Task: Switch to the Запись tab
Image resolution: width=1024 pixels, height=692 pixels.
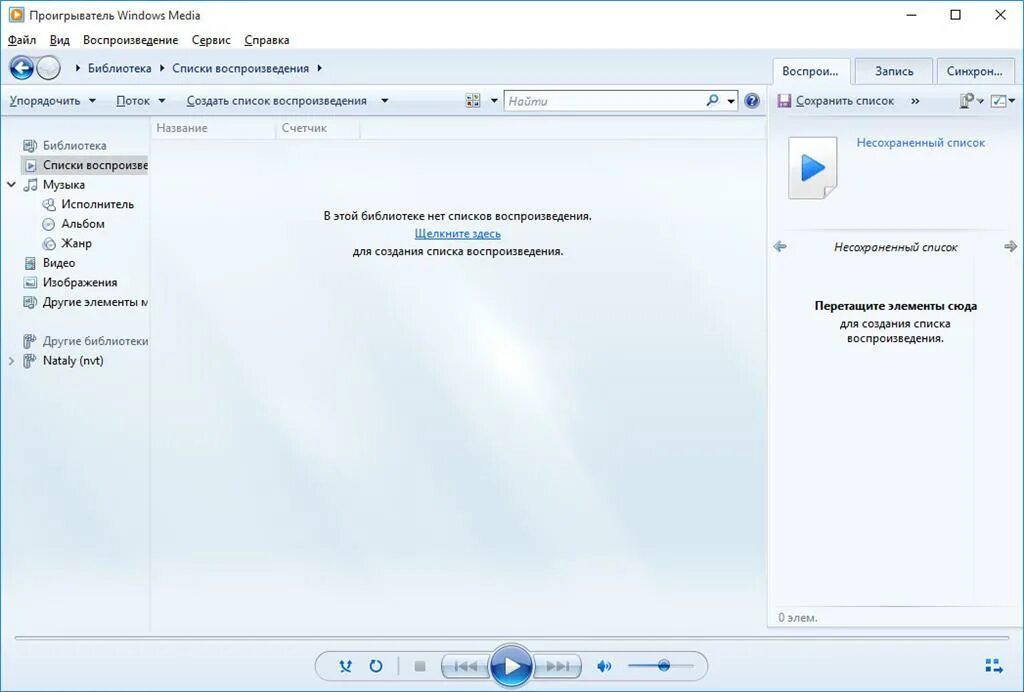Action: [x=894, y=71]
